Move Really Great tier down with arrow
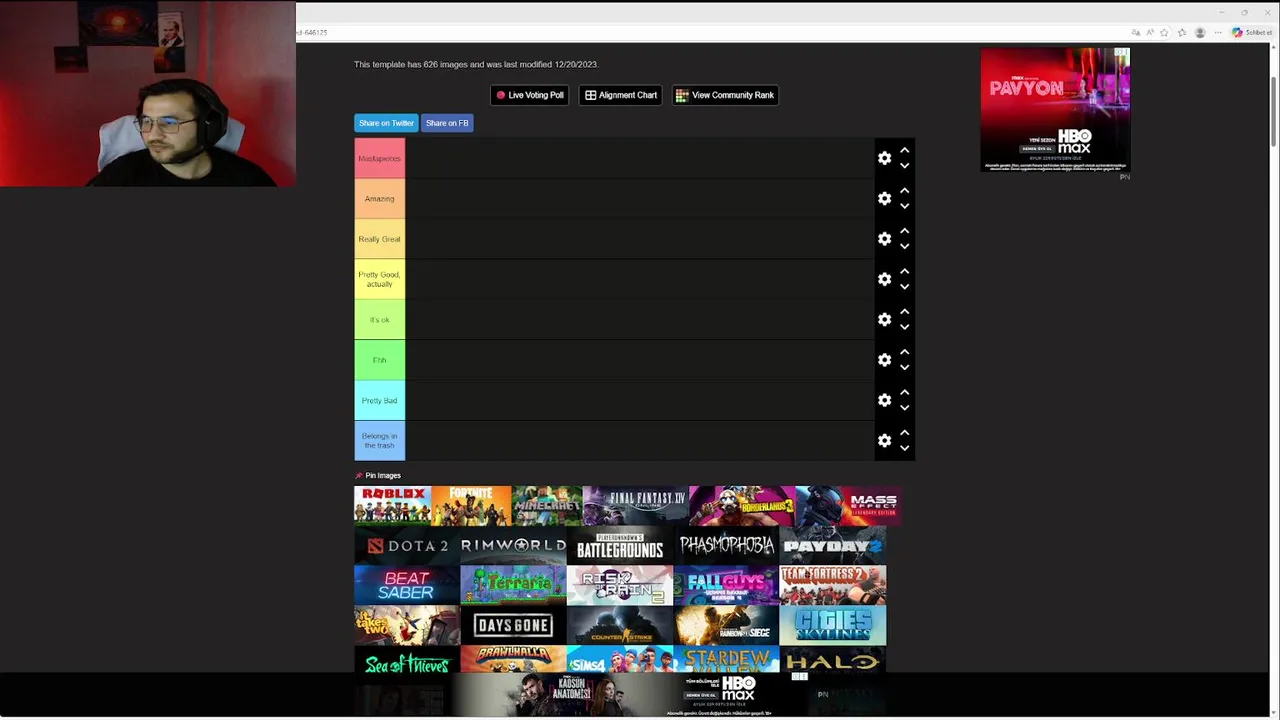This screenshot has height=720, width=1280. pyautogui.click(x=904, y=246)
